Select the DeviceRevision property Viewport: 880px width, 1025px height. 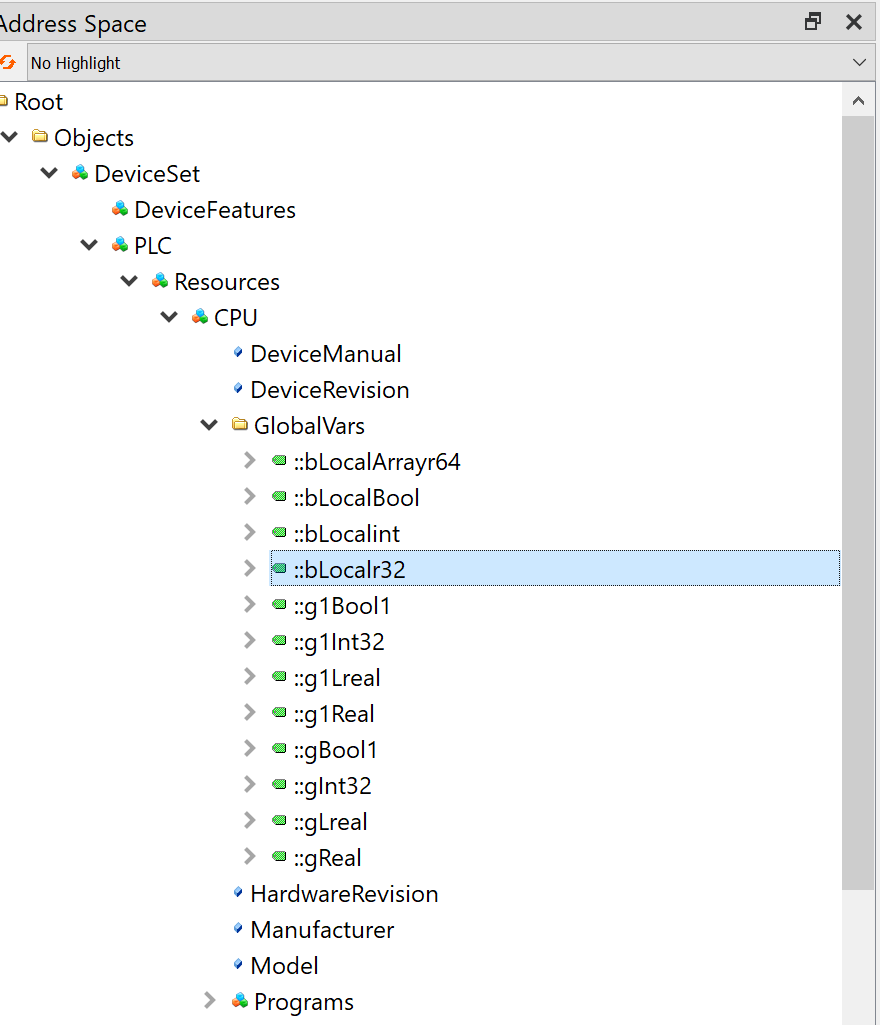tap(330, 390)
